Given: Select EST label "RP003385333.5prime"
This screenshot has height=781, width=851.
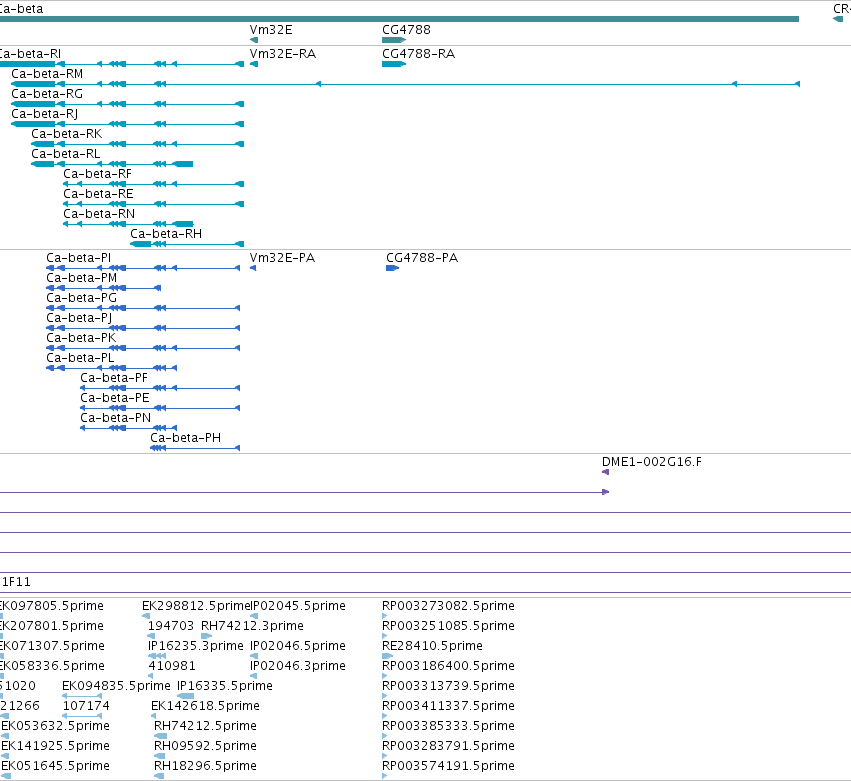Looking at the screenshot, I should click(448, 727).
